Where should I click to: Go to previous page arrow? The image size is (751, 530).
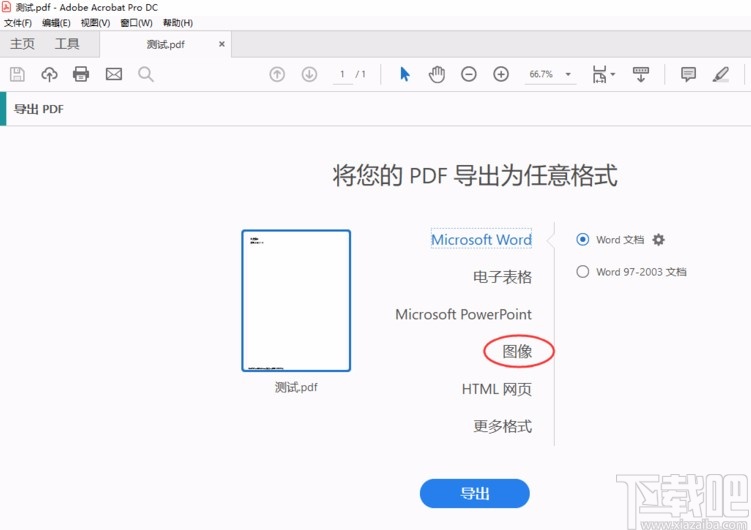(277, 74)
